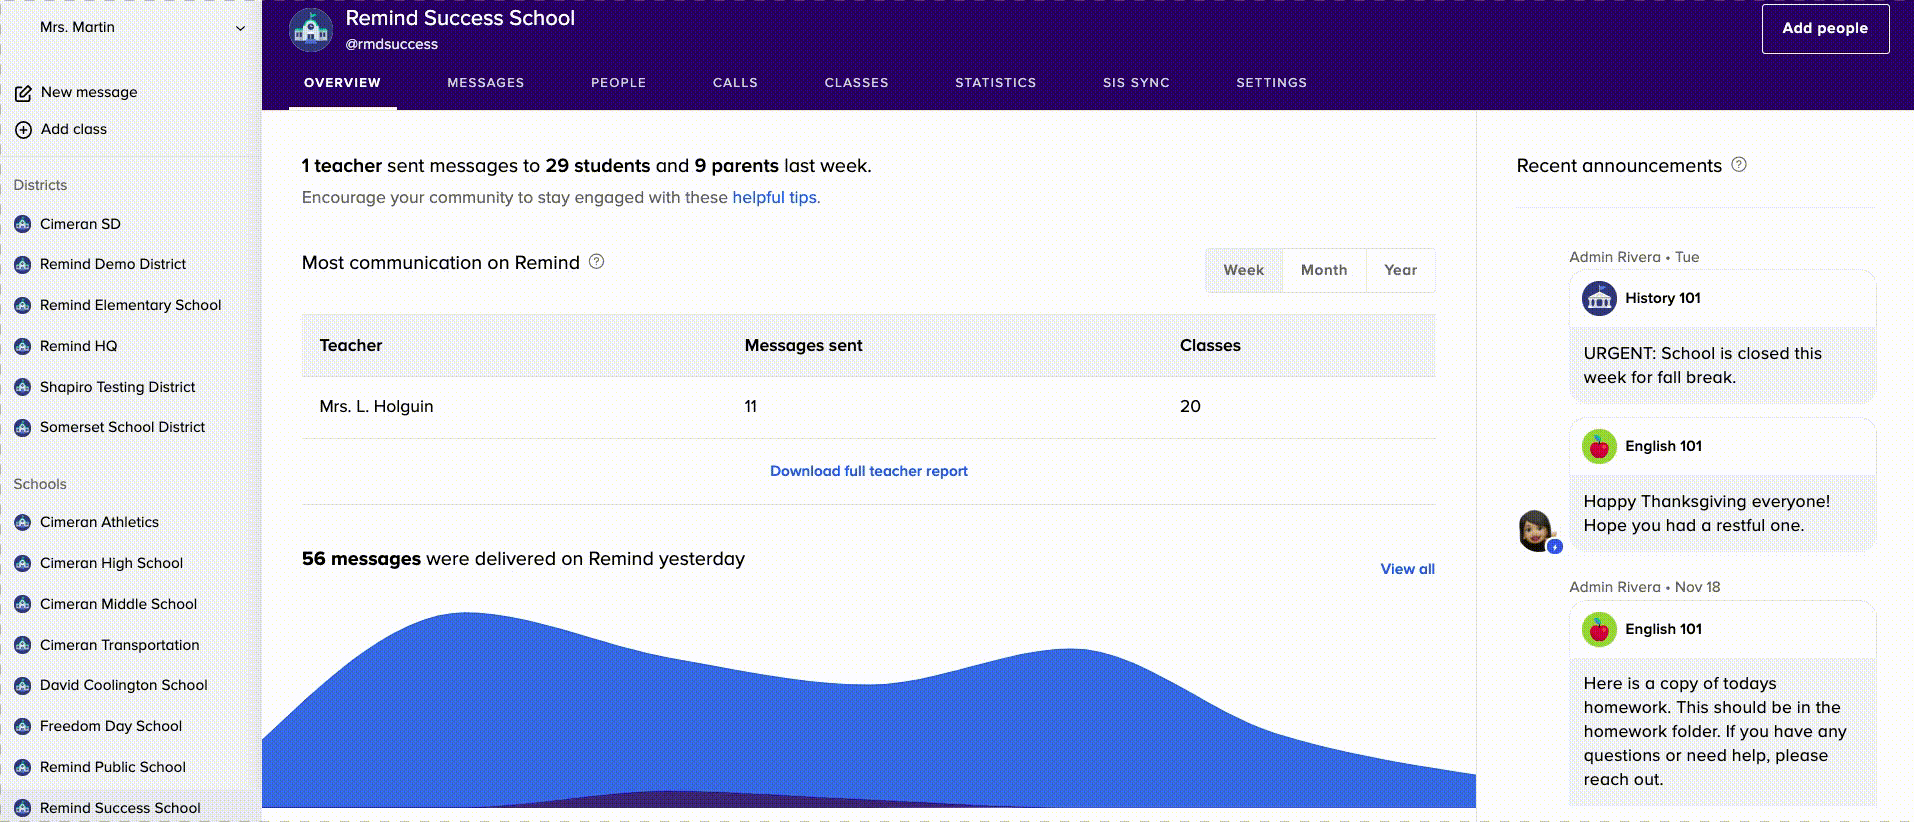This screenshot has width=1914, height=822.
Task: View the Statistics tab
Action: pos(995,83)
